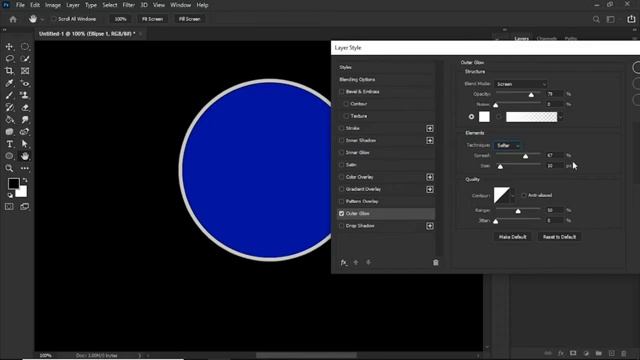640x360 pixels.
Task: Open the Filter menu
Action: pyautogui.click(x=129, y=5)
